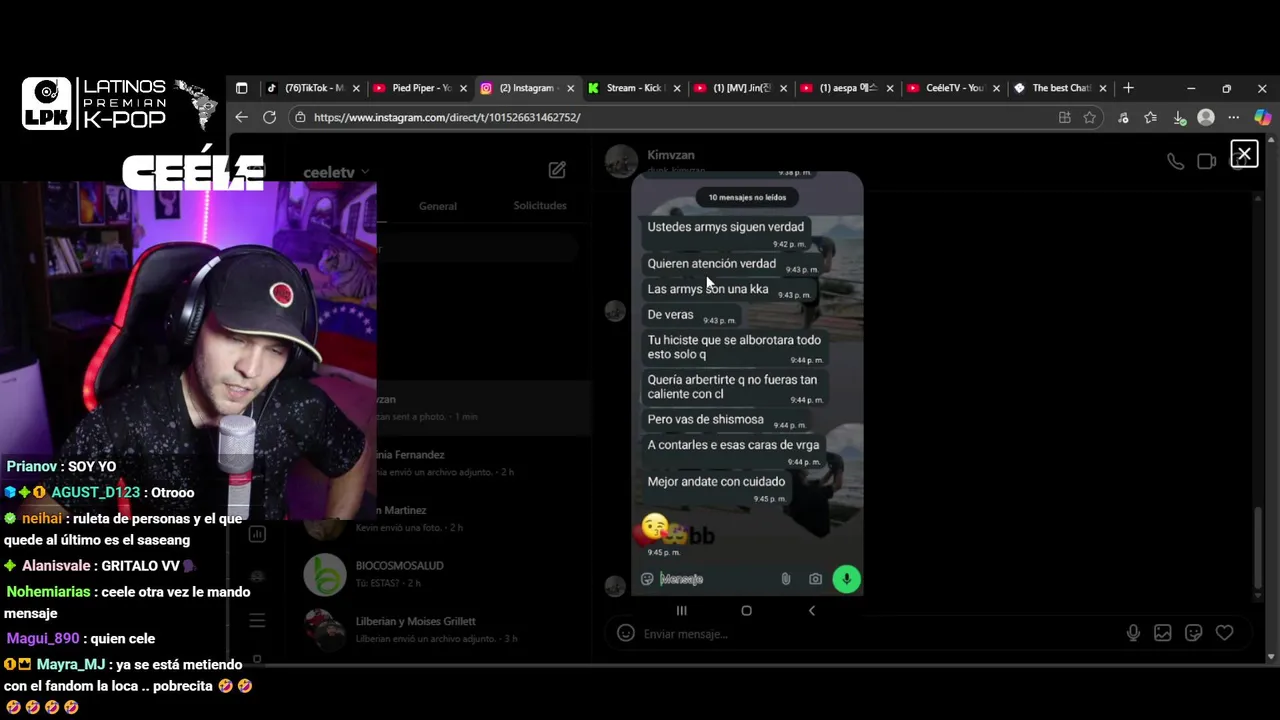Start a video call with Kimvzan
Image resolution: width=1280 pixels, height=720 pixels.
1206,162
